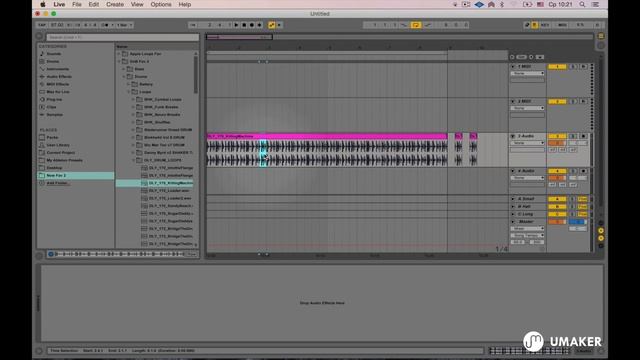Select the Audio Effects category
640x360 pixels.
click(x=59, y=76)
